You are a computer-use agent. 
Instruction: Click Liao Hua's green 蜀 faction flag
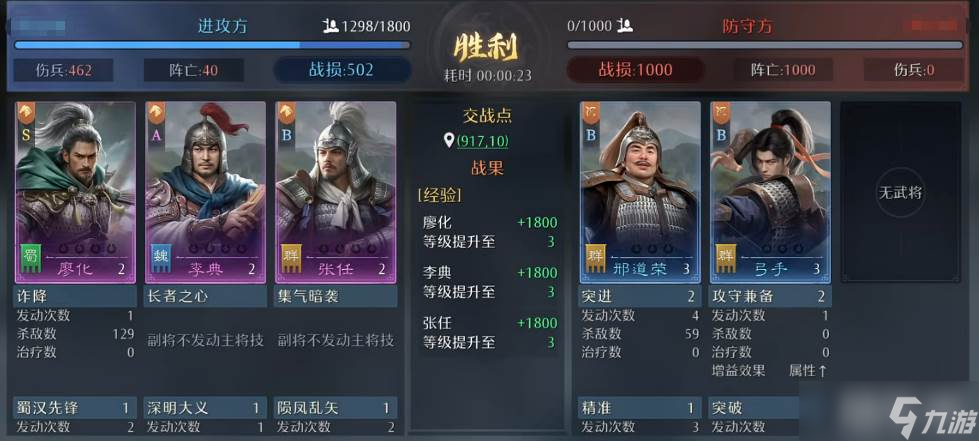30,258
